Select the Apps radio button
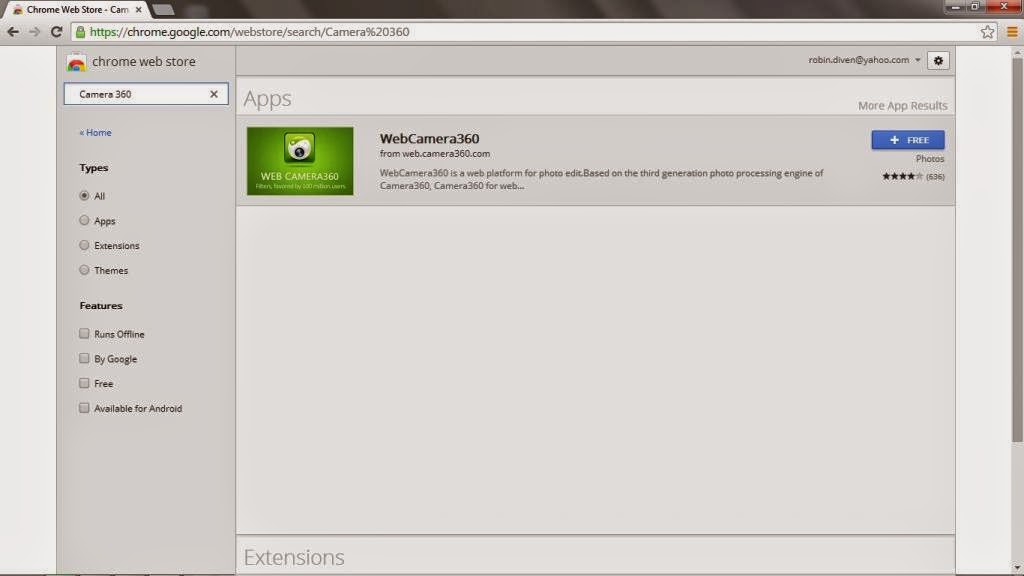 (84, 220)
